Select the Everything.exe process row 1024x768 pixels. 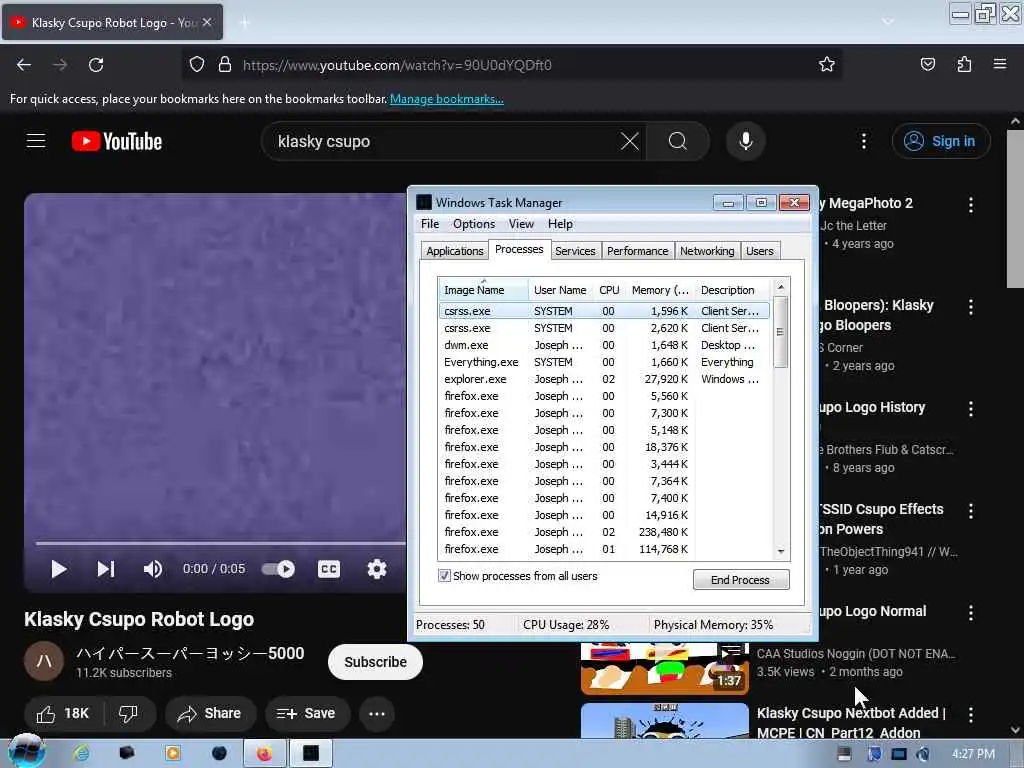pos(604,362)
